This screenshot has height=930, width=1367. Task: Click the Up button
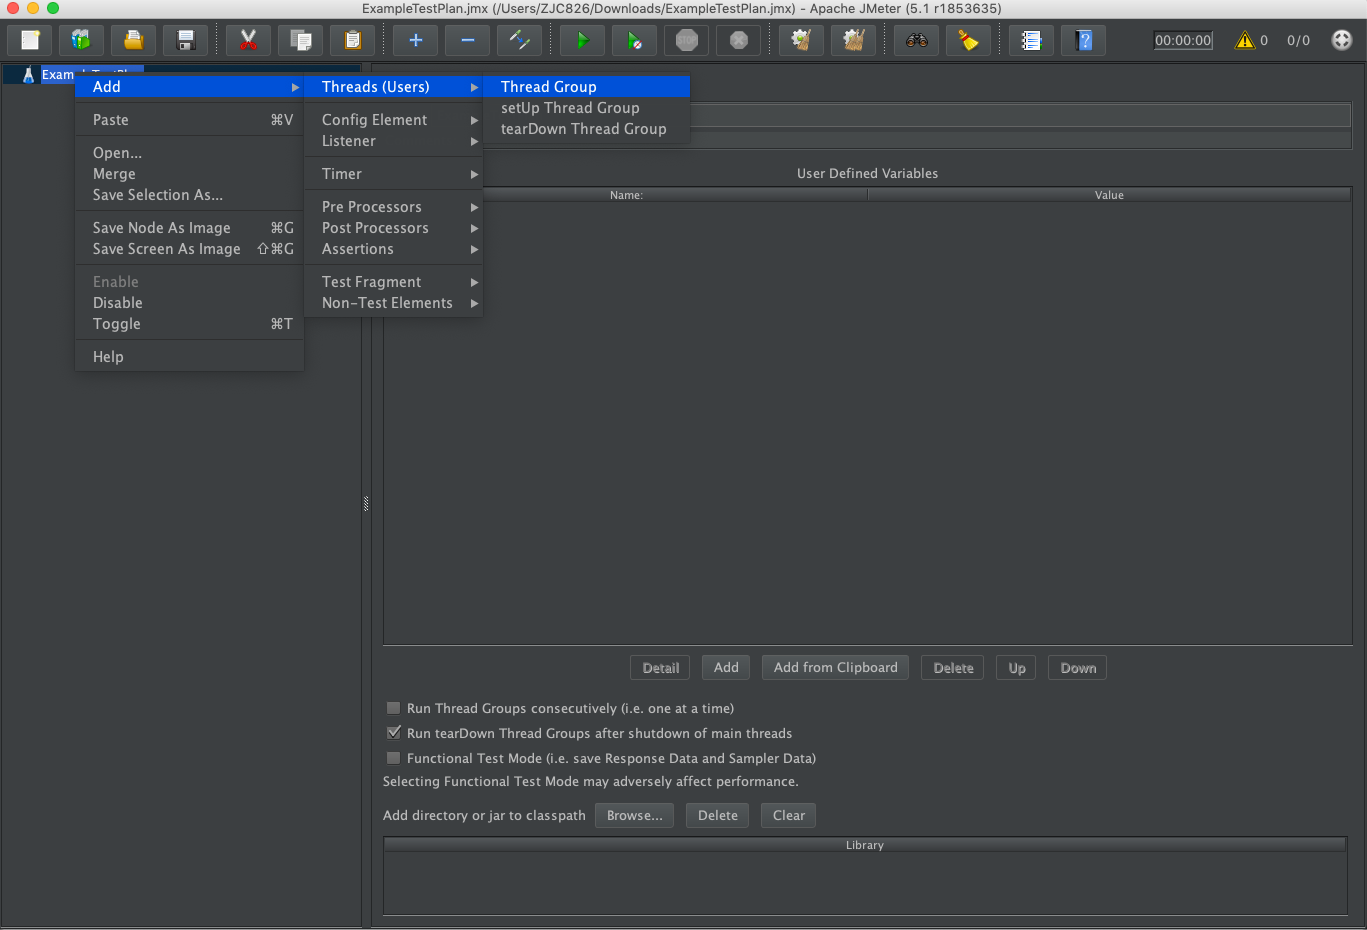(x=1016, y=668)
